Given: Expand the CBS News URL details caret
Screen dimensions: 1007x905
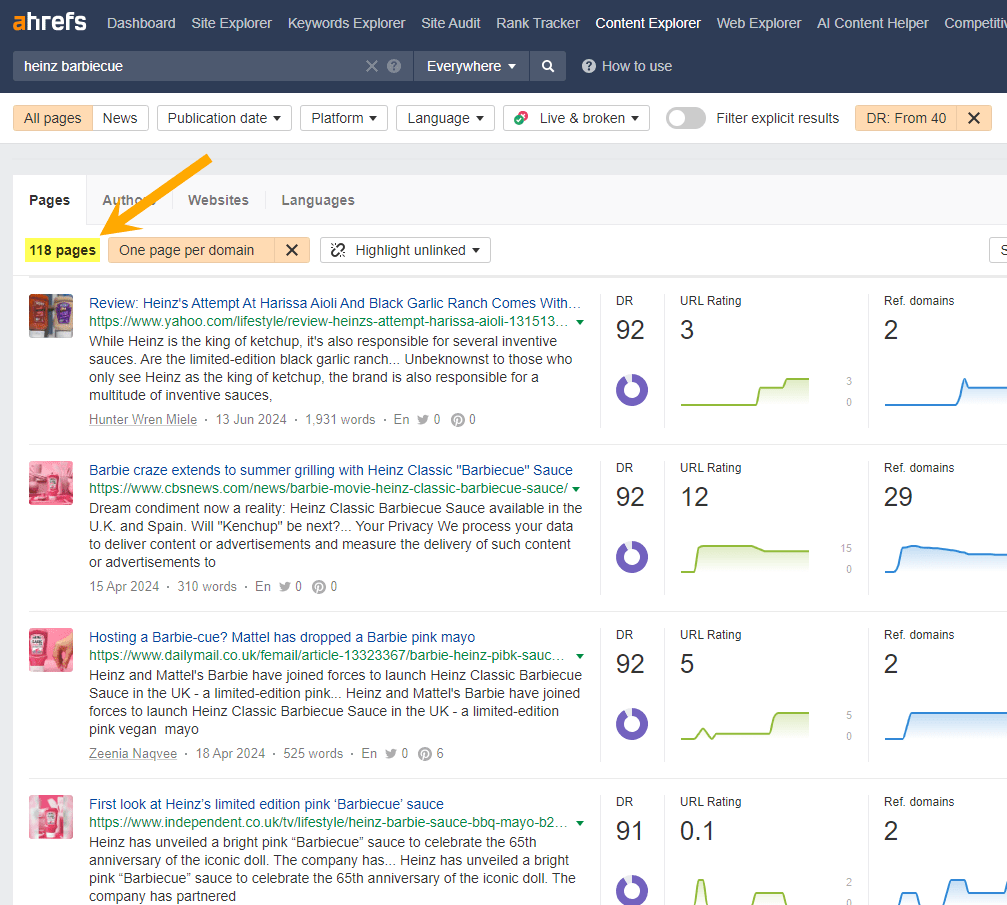Looking at the screenshot, I should (x=579, y=490).
